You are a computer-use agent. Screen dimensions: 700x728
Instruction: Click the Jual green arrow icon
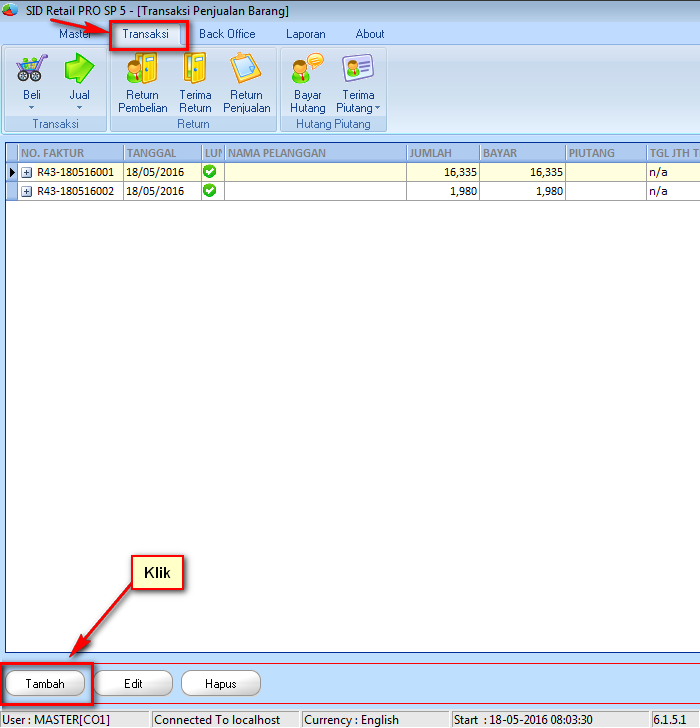pos(79,68)
